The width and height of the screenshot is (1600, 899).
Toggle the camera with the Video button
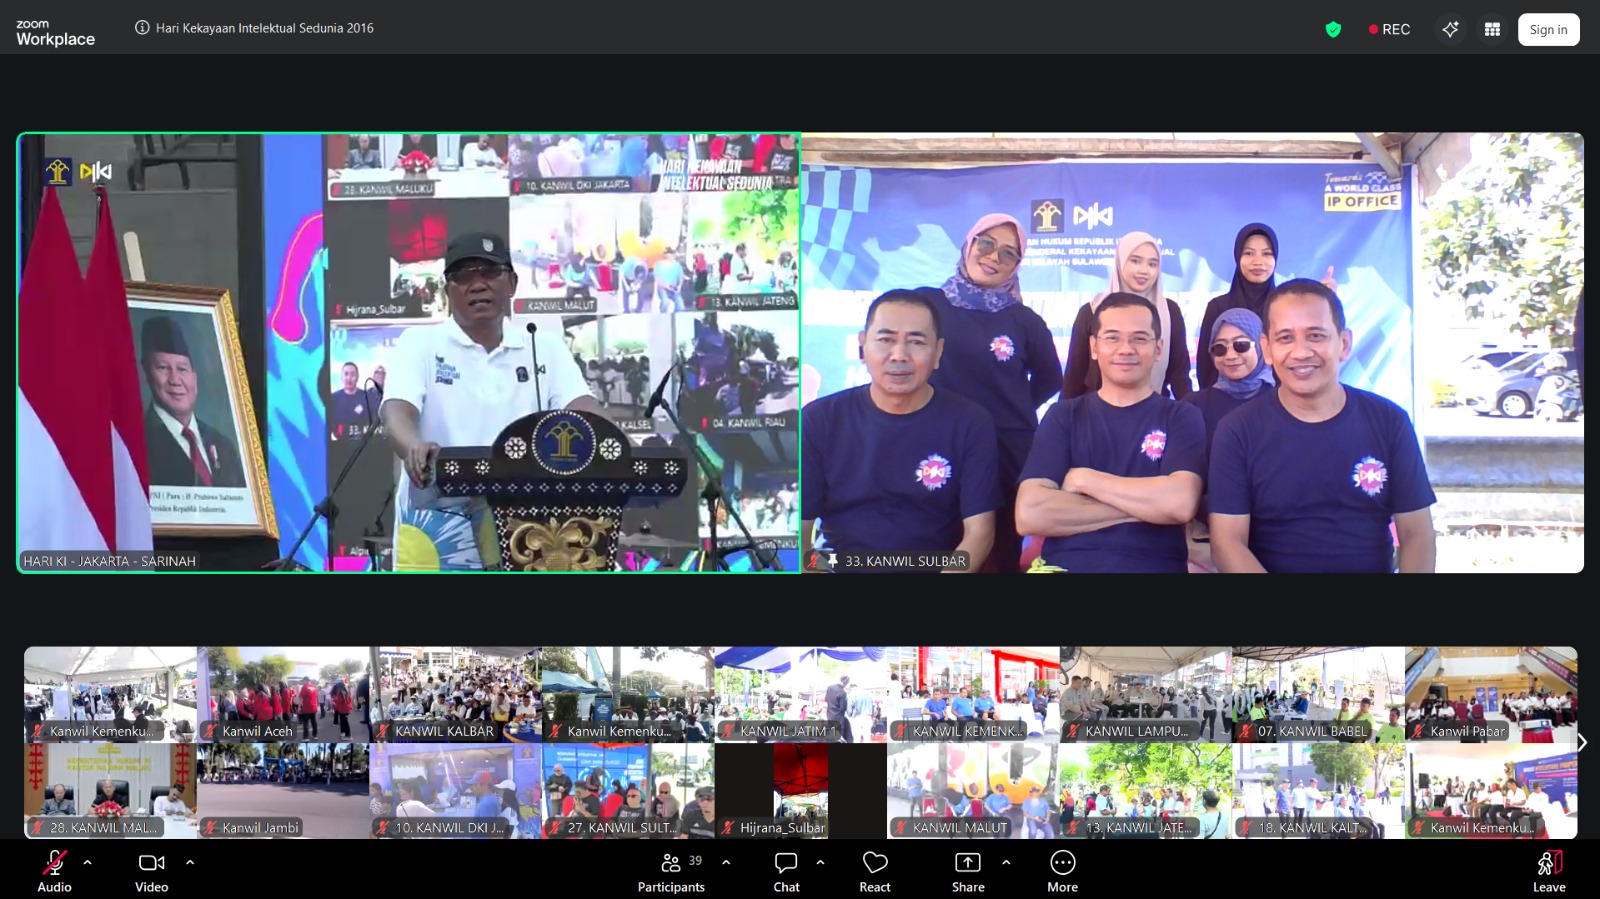[x=151, y=871]
